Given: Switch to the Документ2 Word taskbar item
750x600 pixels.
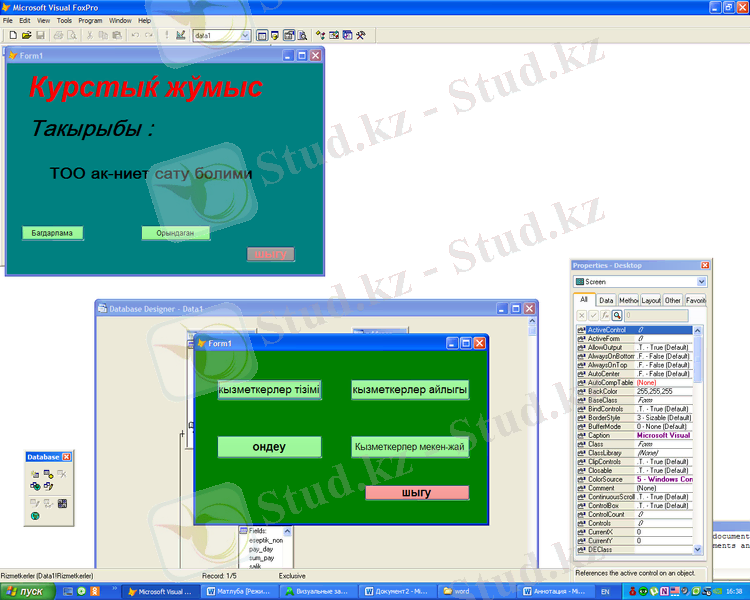Looking at the screenshot, I should (x=396, y=592).
